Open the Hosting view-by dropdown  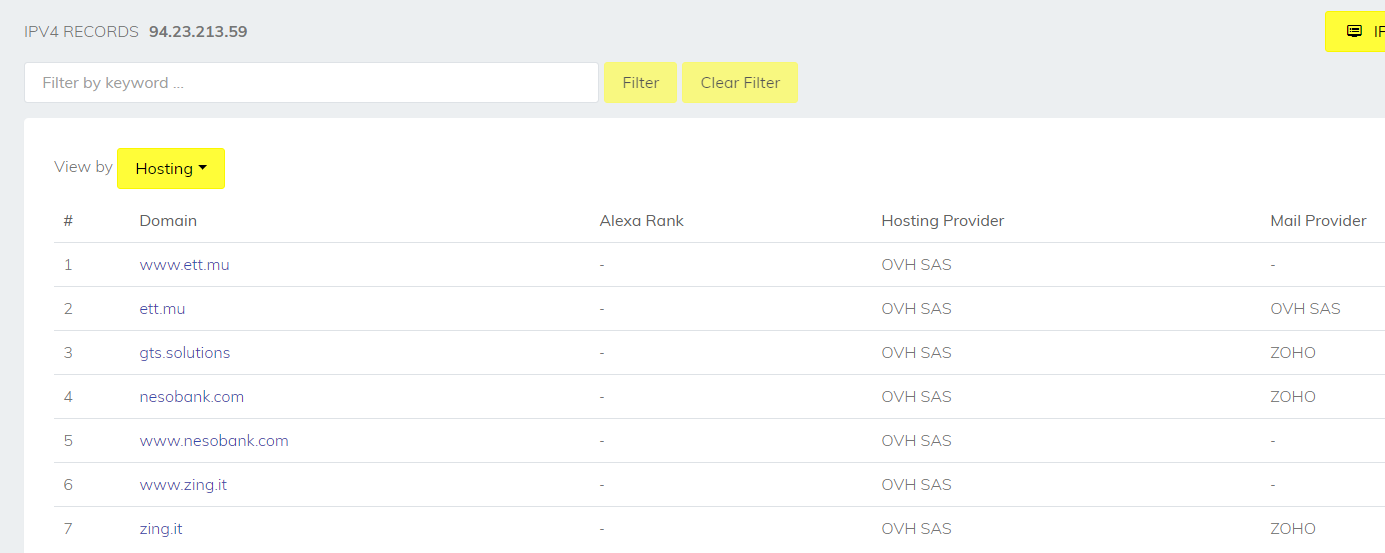click(x=171, y=168)
